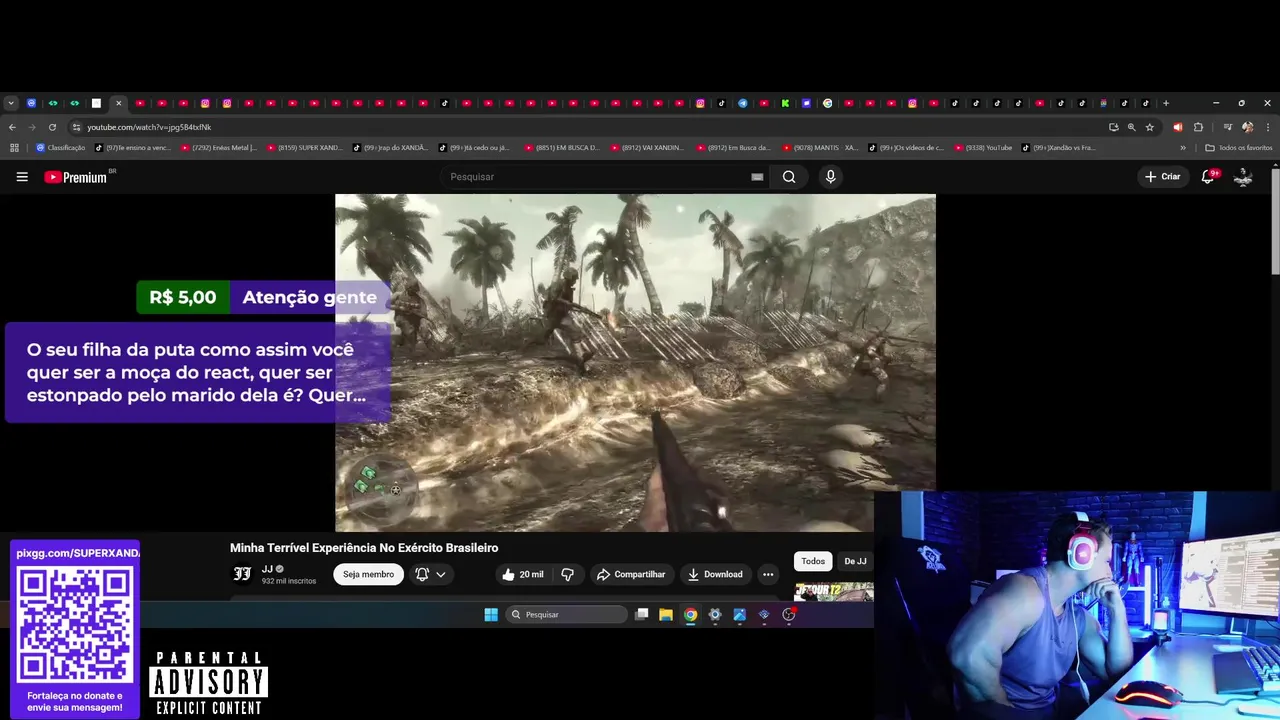1280x720 pixels.
Task: Open the SUPER XAND bookmark
Action: [x=304, y=148]
